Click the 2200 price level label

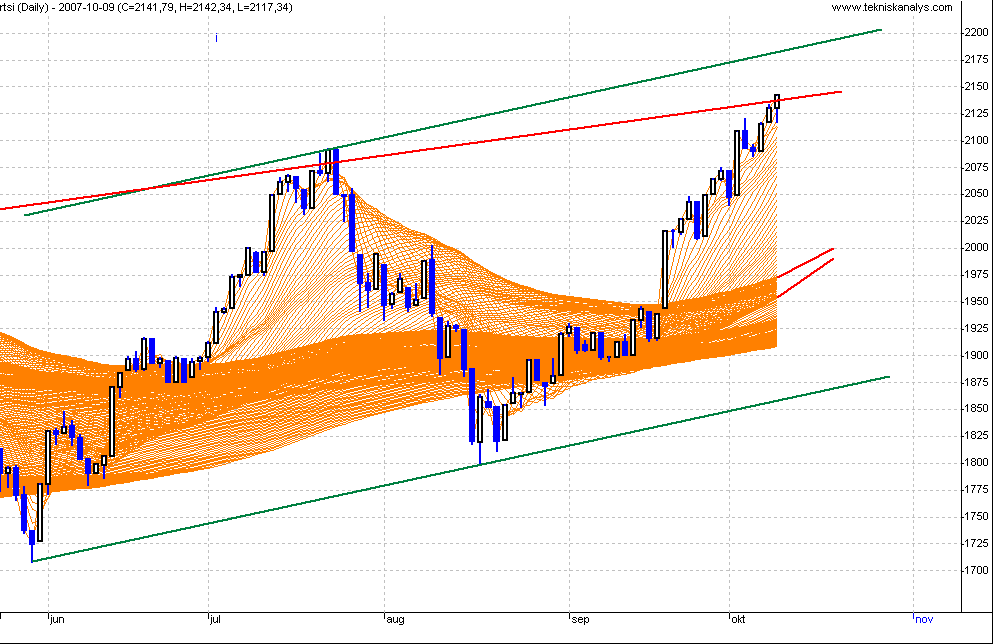click(975, 33)
